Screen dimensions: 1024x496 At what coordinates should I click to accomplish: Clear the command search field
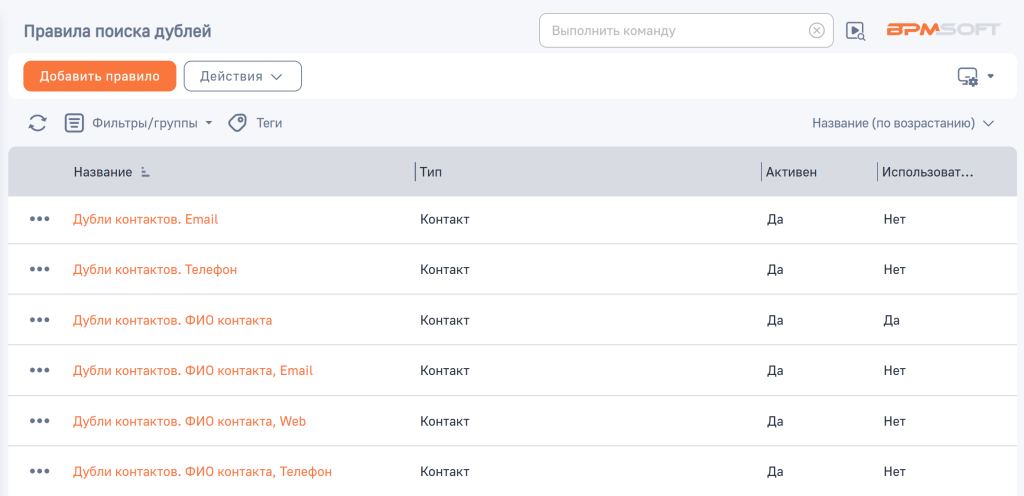click(817, 31)
